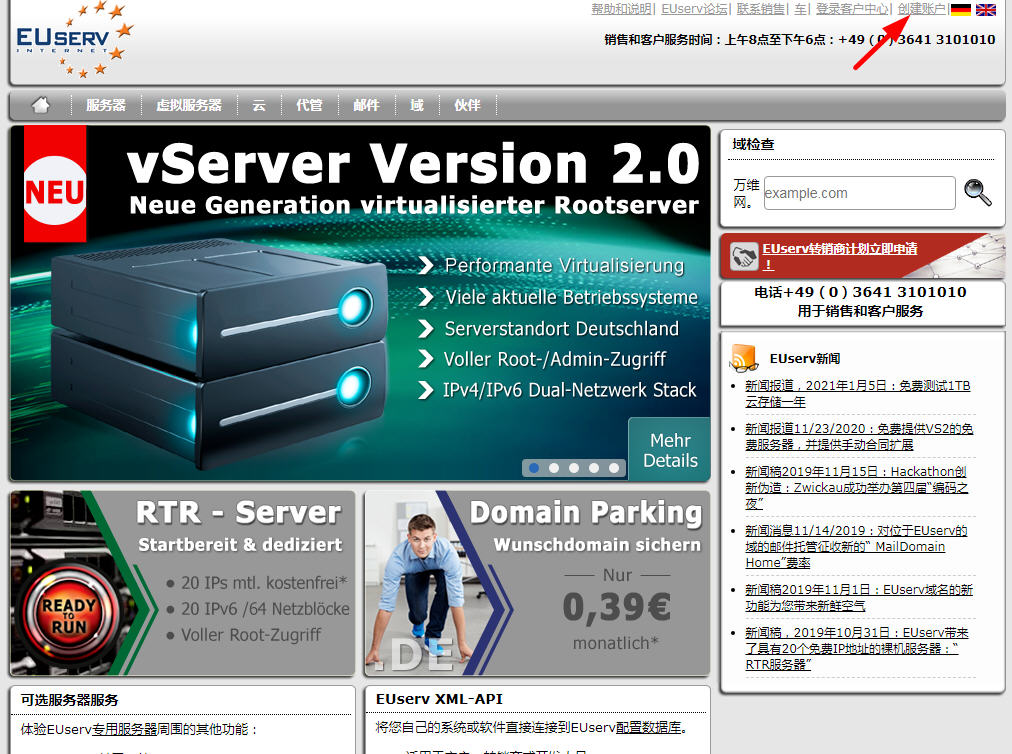Select 代管 in the navigation bar
The image size is (1012, 754).
309,105
